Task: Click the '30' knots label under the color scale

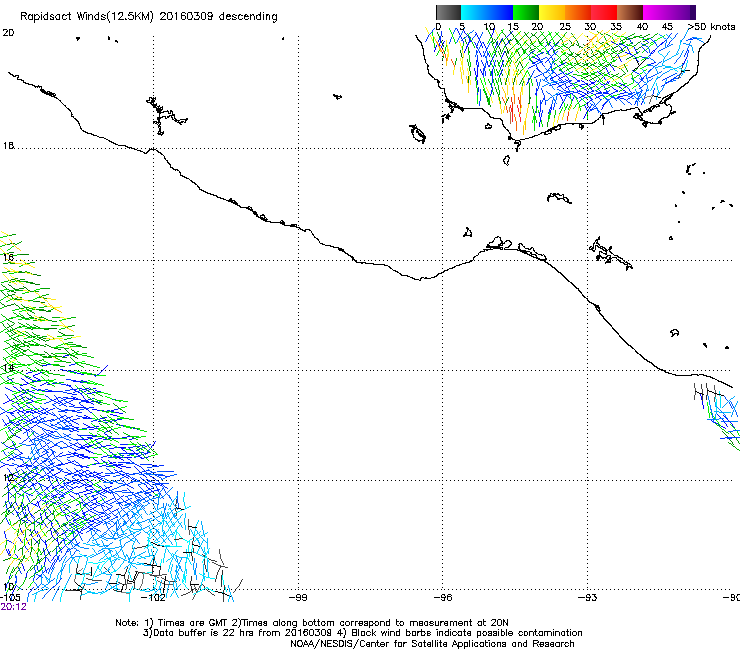Action: [590, 27]
